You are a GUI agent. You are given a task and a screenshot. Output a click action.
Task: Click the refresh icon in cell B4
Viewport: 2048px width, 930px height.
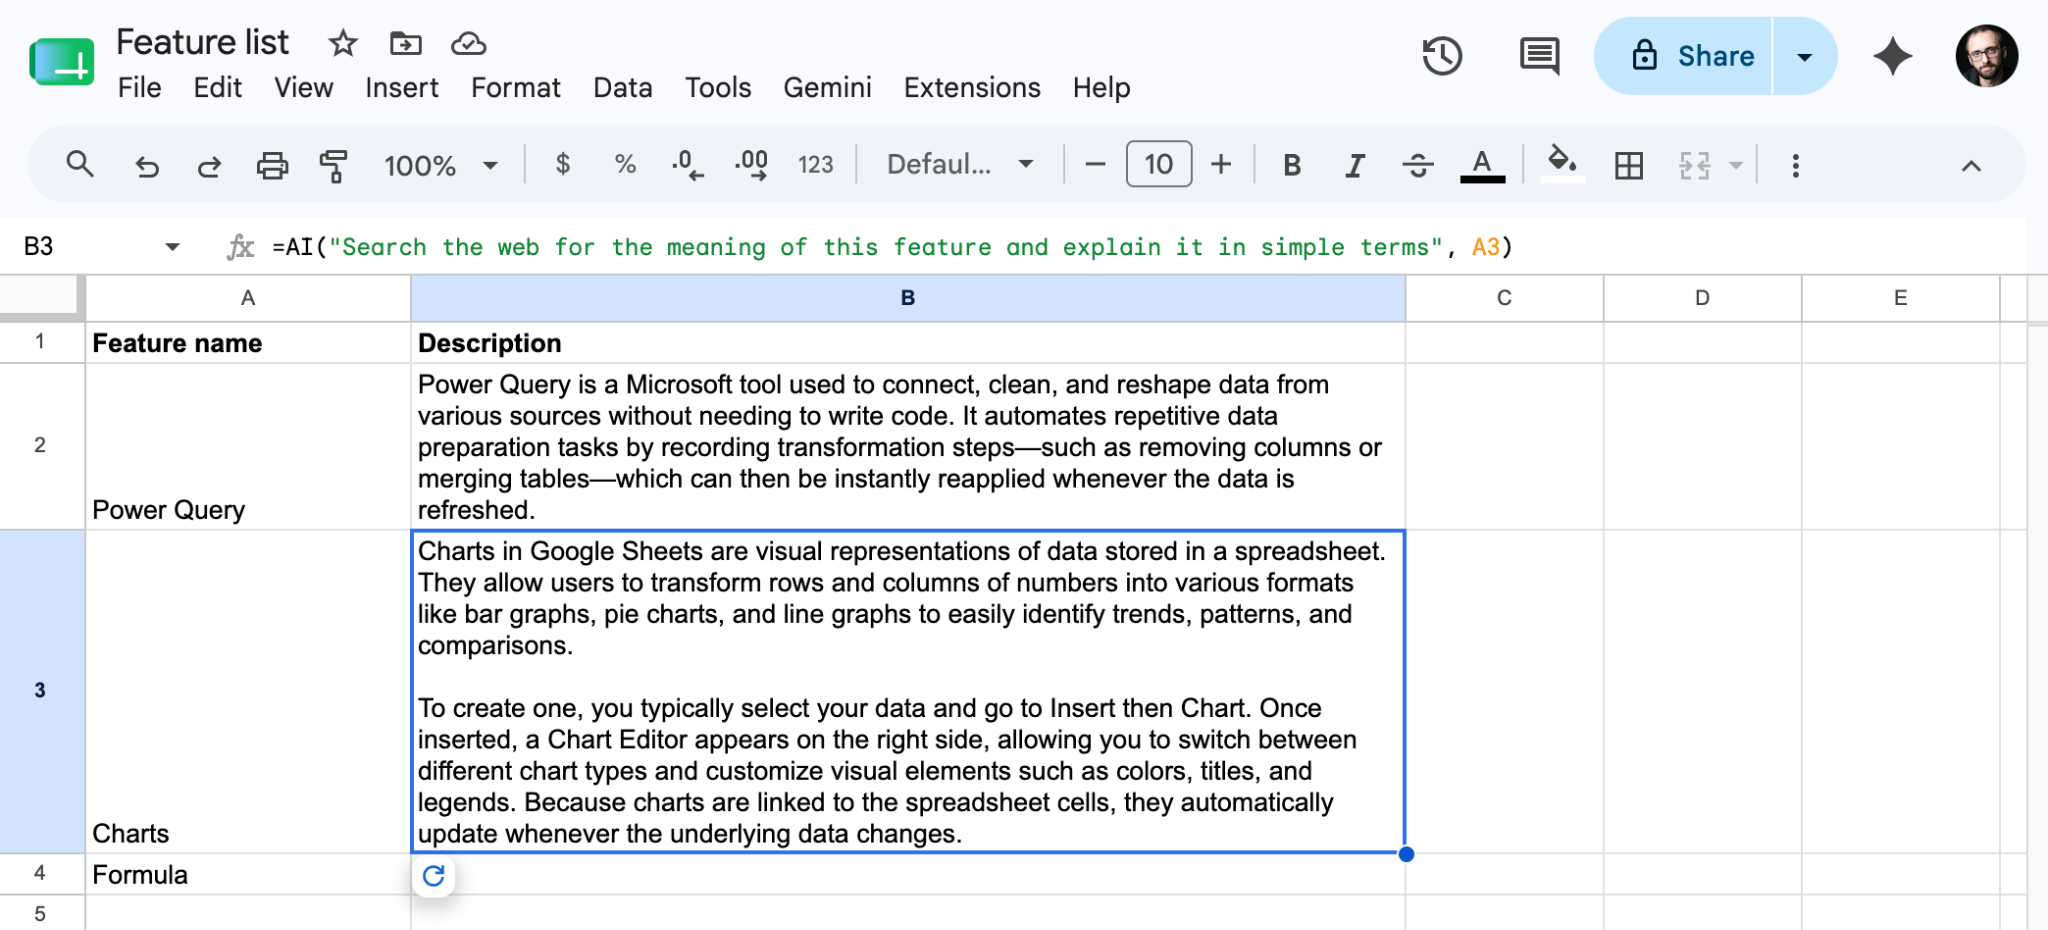433,876
